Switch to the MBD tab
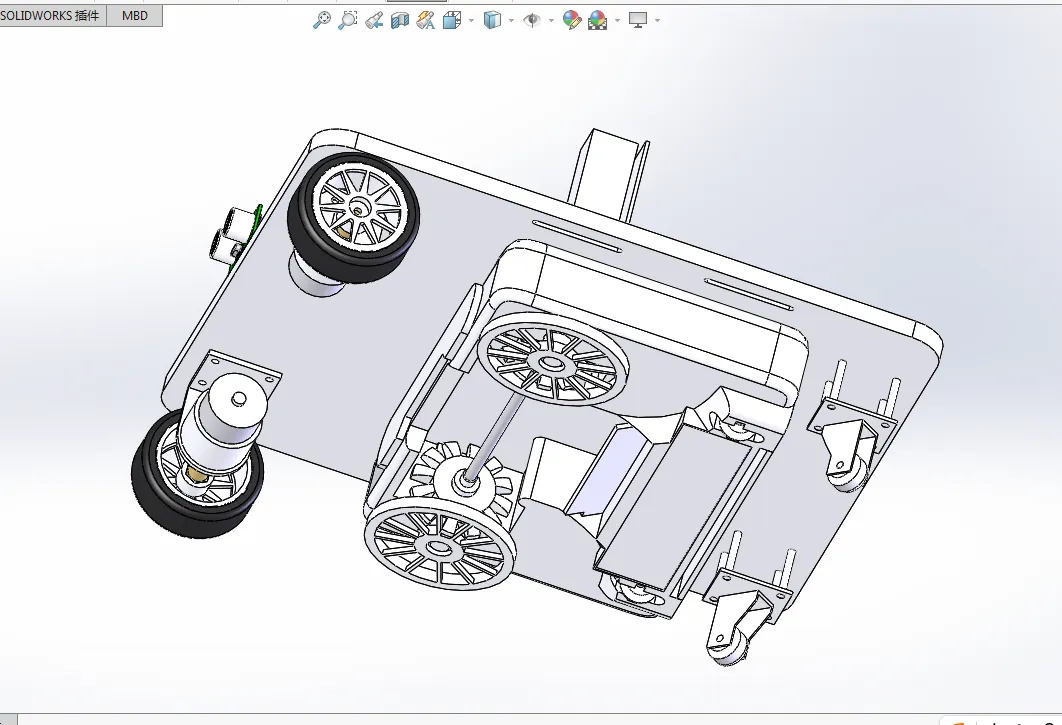Viewport: 1062px width, 725px height. 135,16
